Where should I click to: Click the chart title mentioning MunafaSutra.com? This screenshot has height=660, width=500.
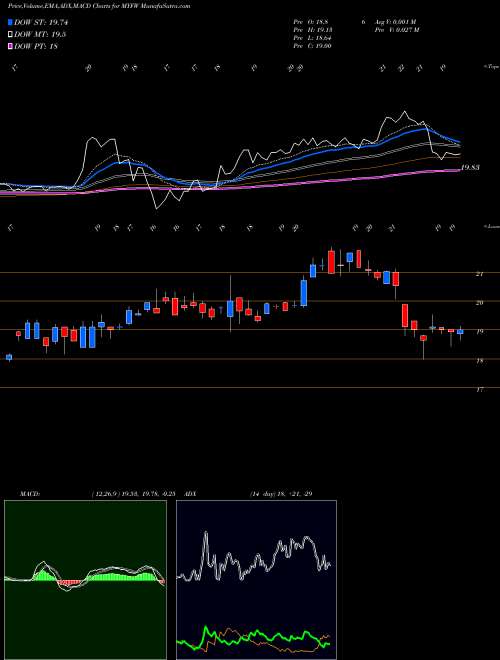point(99,6)
